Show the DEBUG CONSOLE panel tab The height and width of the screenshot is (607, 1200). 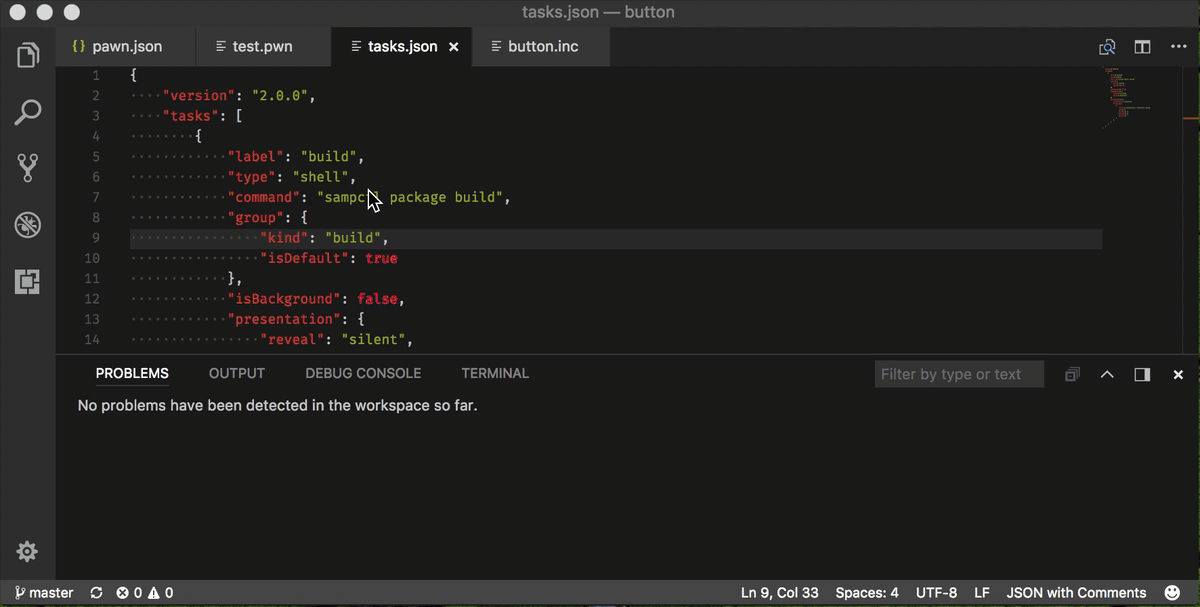(363, 374)
